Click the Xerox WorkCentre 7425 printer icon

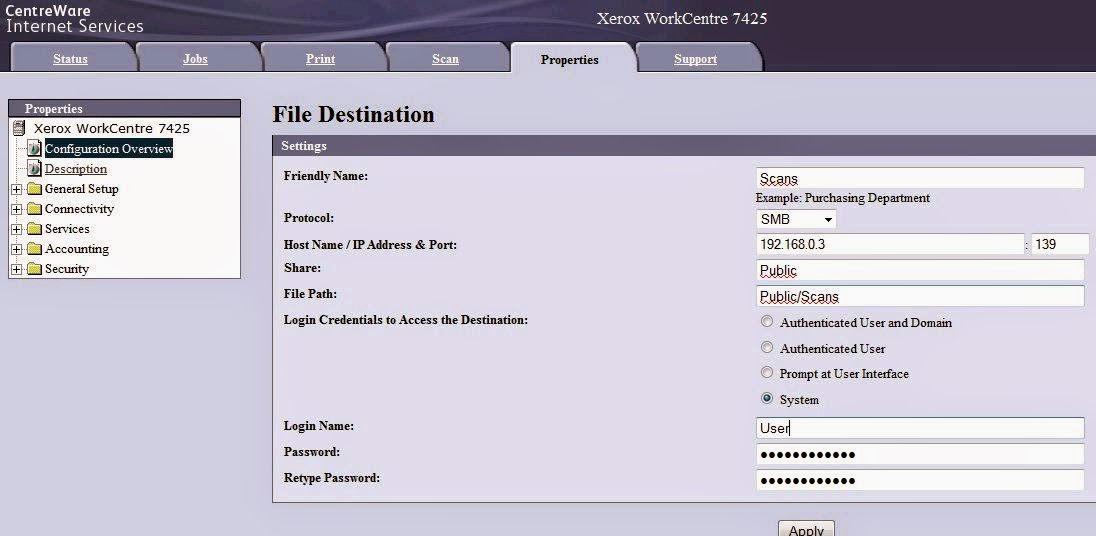(19, 129)
